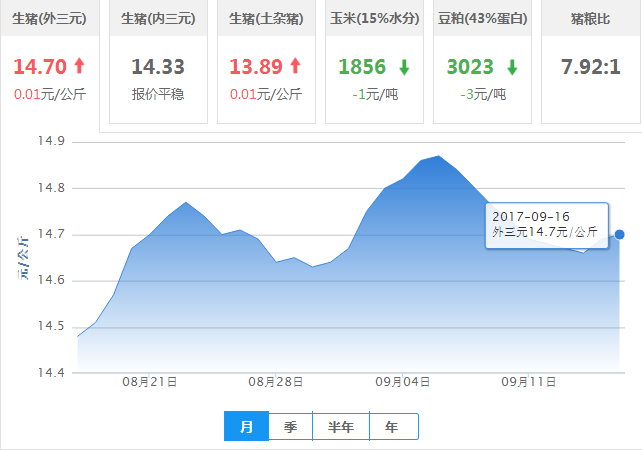The height and width of the screenshot is (451, 642).
Task: Click the 报价平稳 status text
Action: tap(158, 94)
